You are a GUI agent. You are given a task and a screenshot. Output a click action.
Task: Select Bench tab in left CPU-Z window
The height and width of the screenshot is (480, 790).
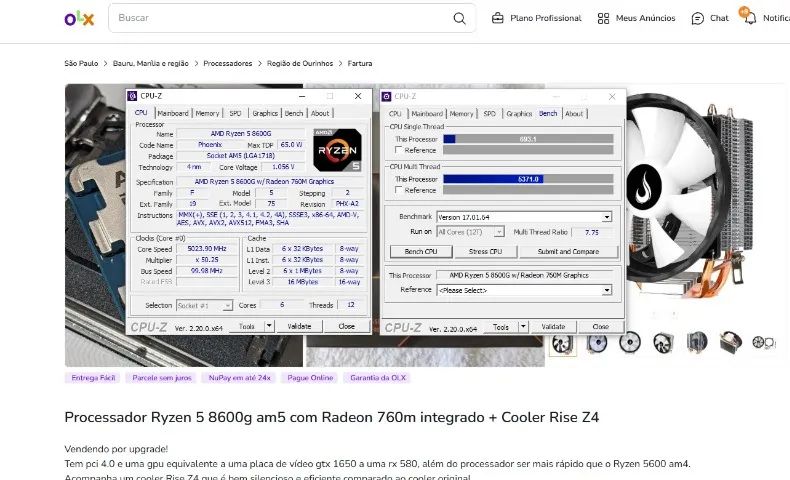coord(294,113)
